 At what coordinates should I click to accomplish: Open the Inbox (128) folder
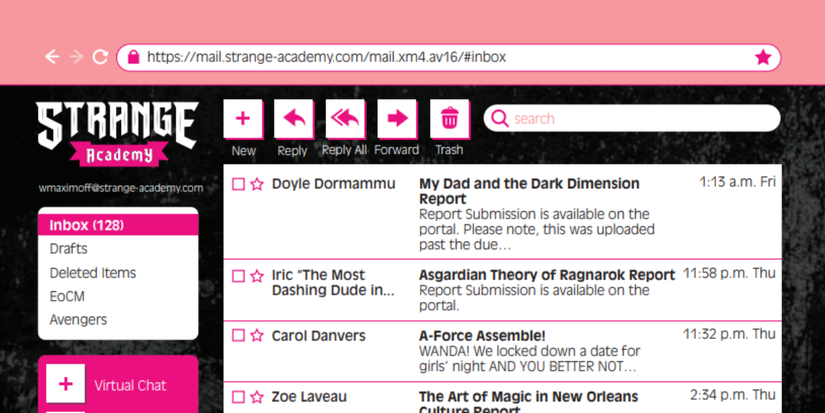tap(118, 225)
